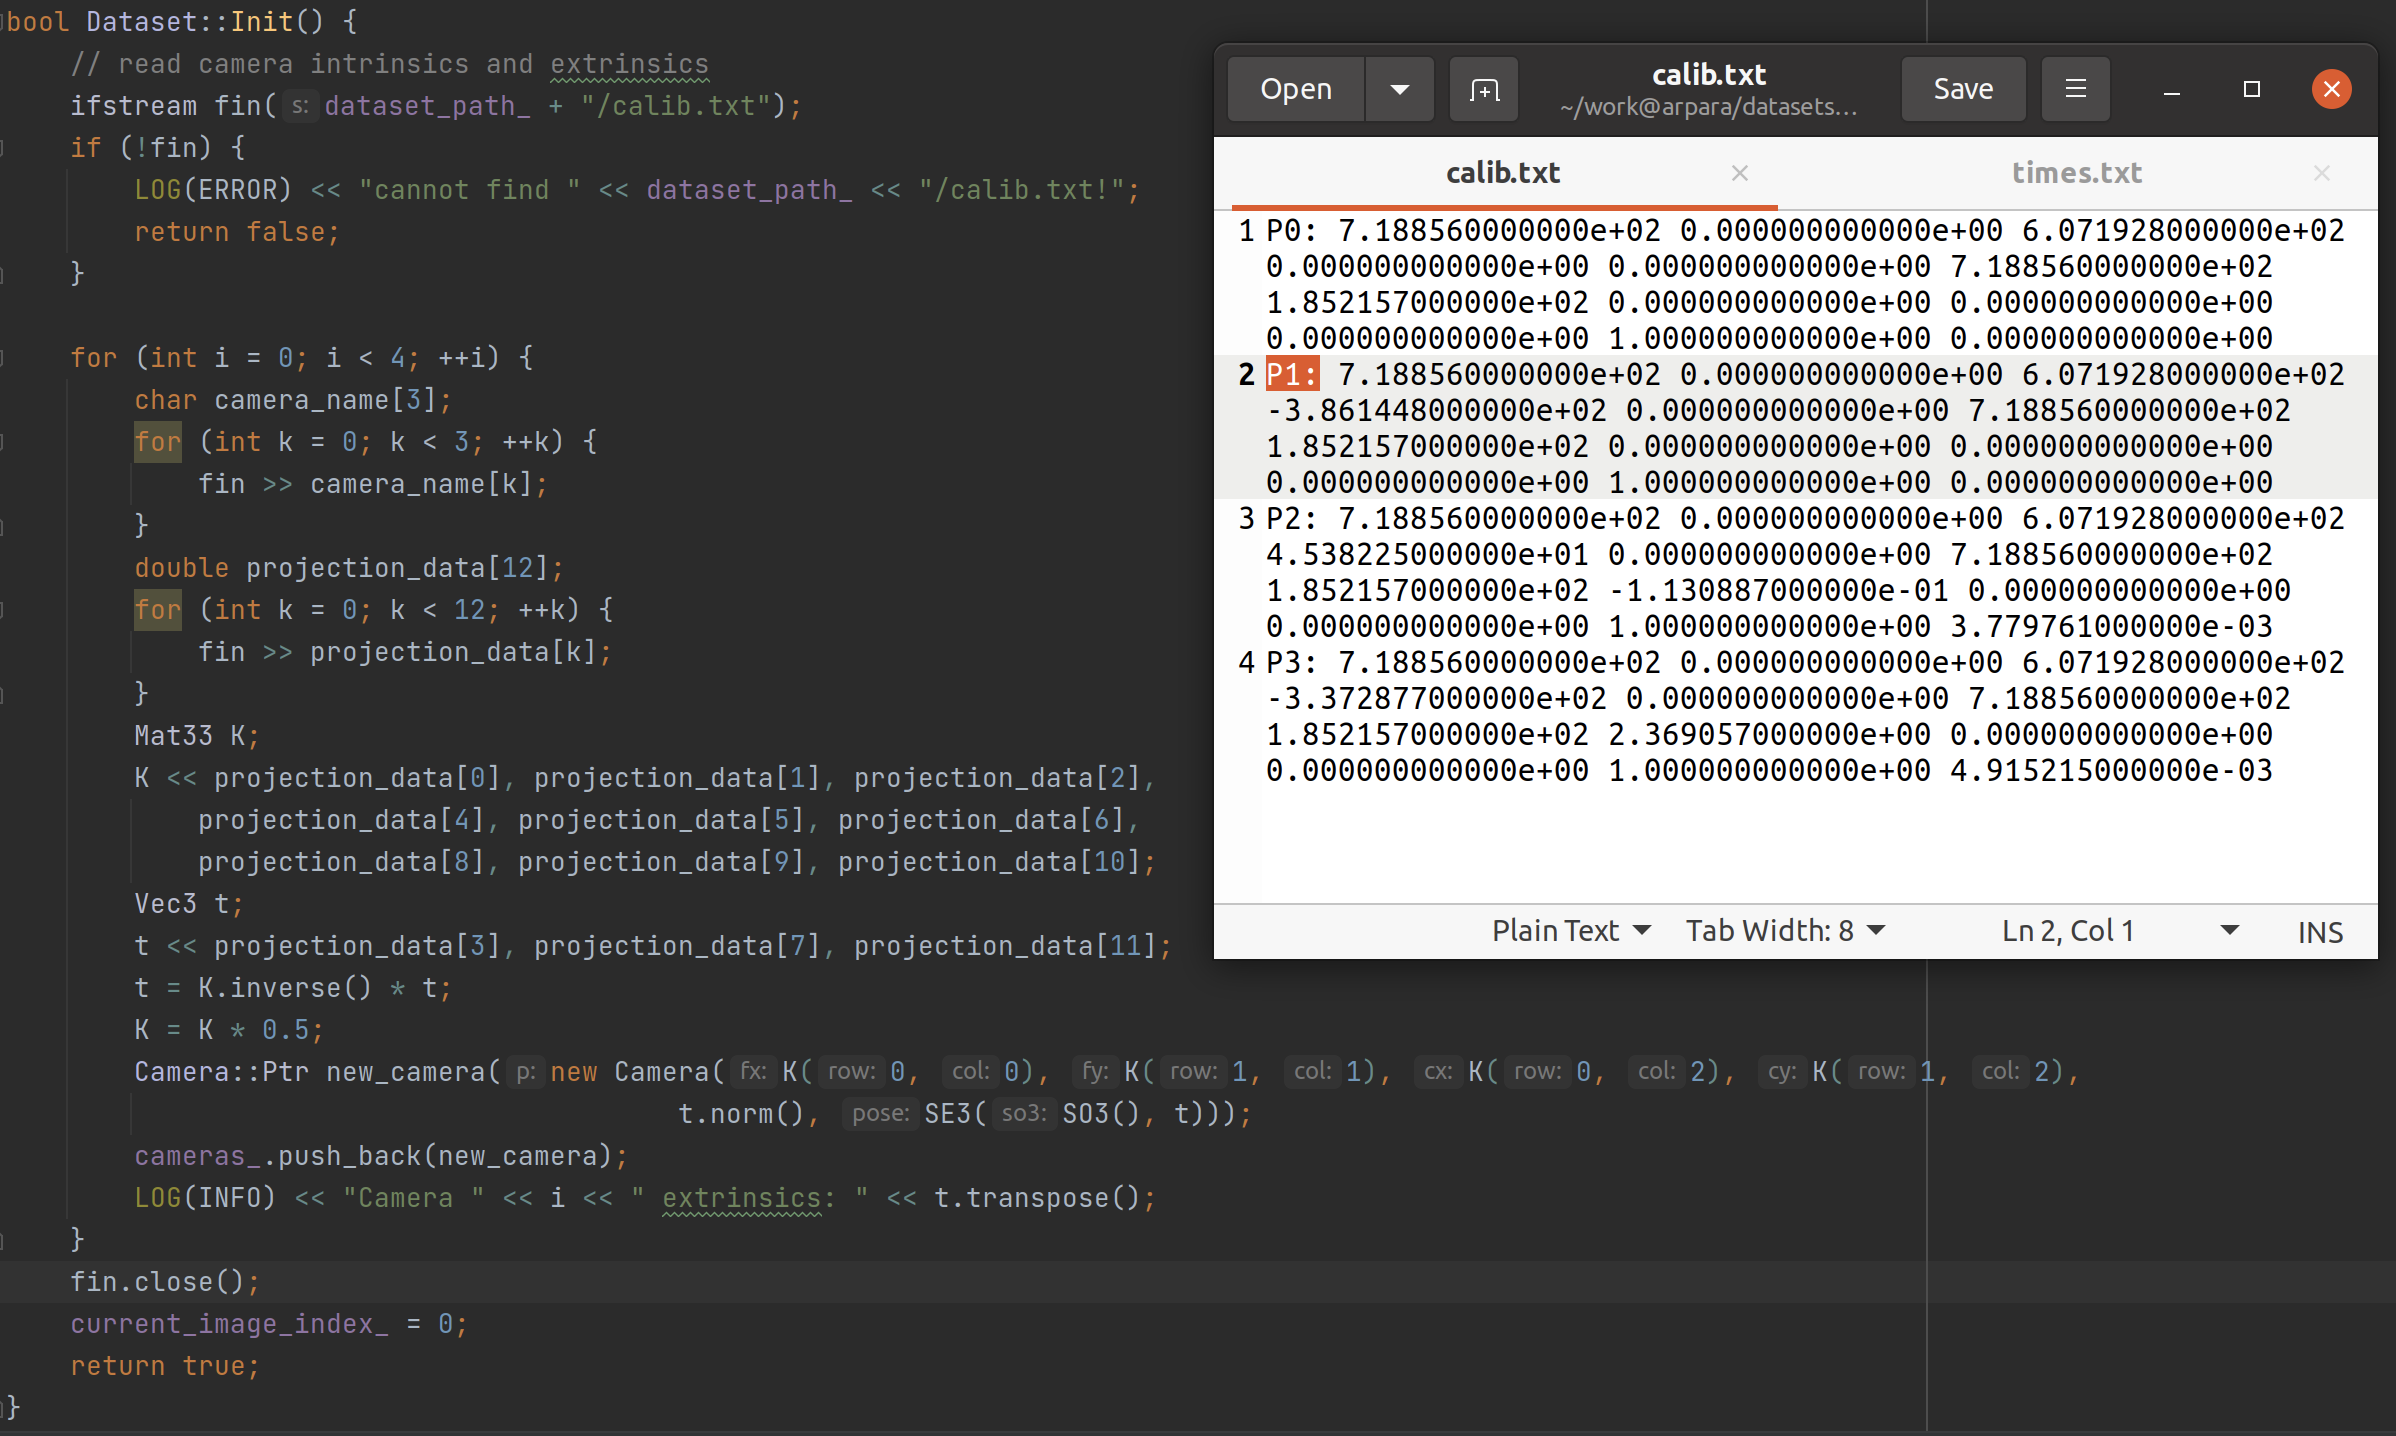Click the hamburger menu icon in editor
This screenshot has width=2396, height=1436.
(x=2075, y=85)
